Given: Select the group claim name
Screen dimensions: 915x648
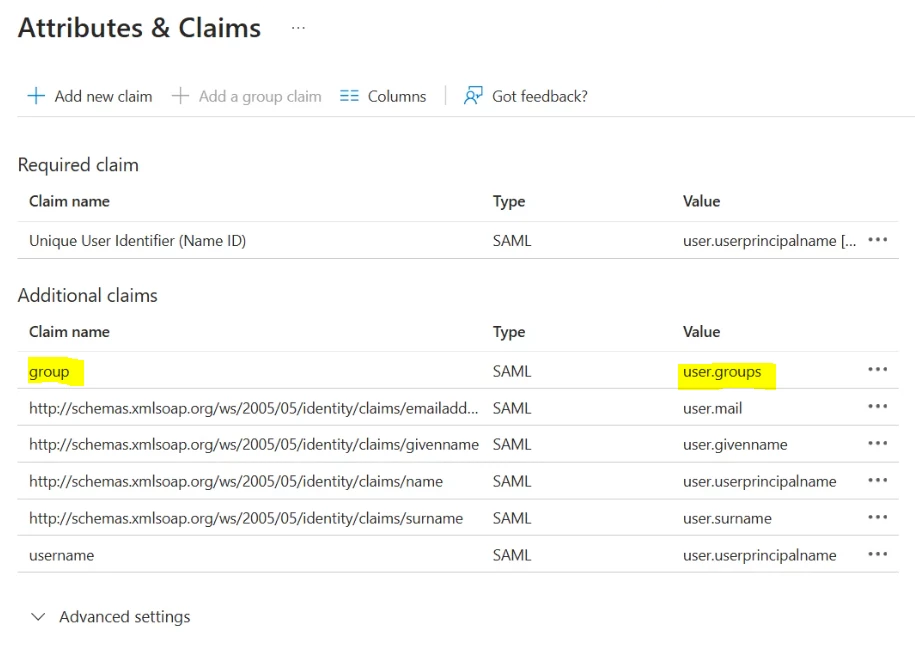Looking at the screenshot, I should tap(49, 372).
